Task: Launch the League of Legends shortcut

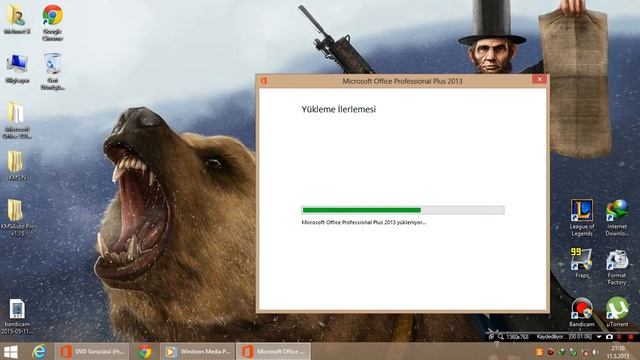Action: point(582,218)
